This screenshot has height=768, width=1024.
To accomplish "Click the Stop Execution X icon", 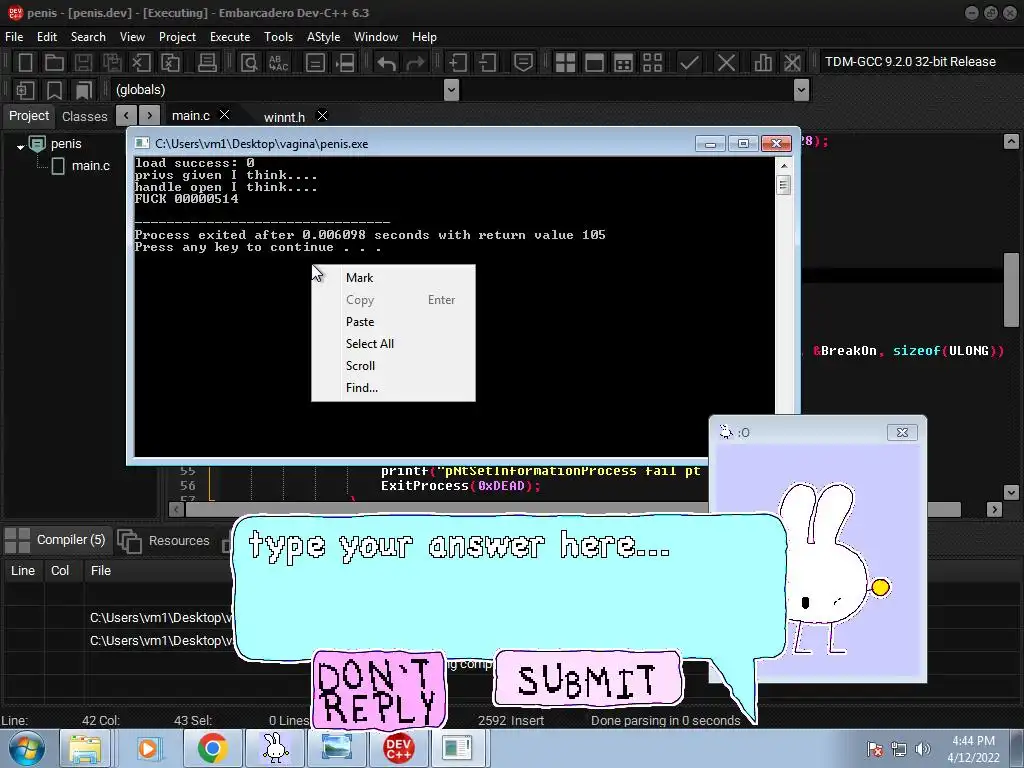I will [x=726, y=63].
